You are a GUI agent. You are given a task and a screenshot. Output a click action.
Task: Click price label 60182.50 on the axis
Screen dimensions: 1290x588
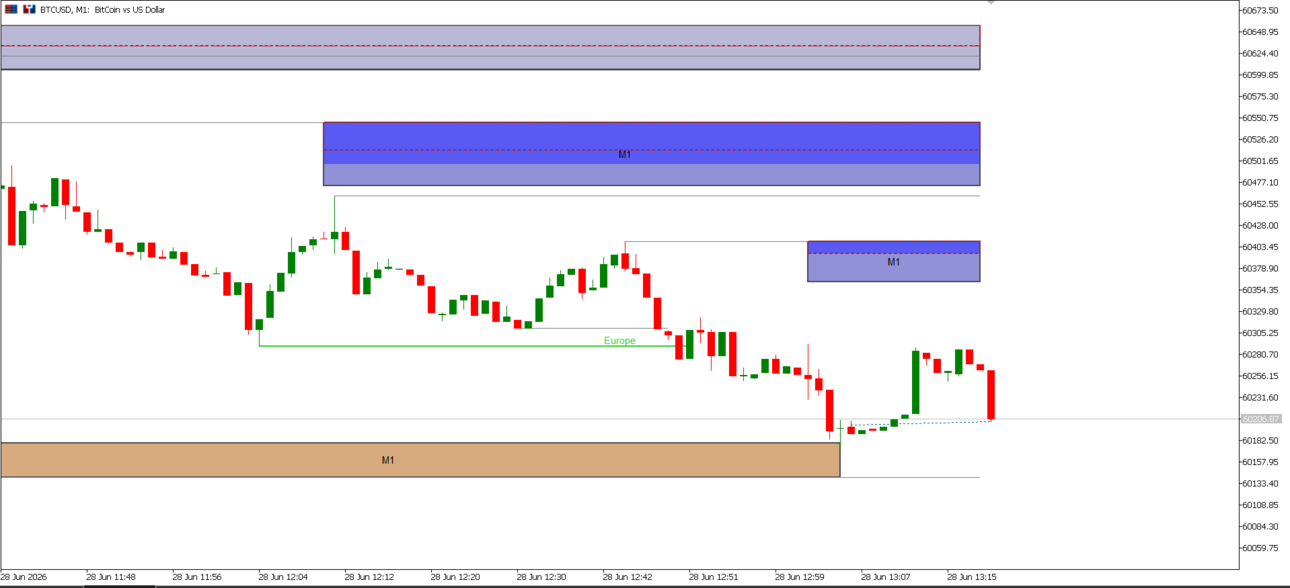click(1260, 440)
